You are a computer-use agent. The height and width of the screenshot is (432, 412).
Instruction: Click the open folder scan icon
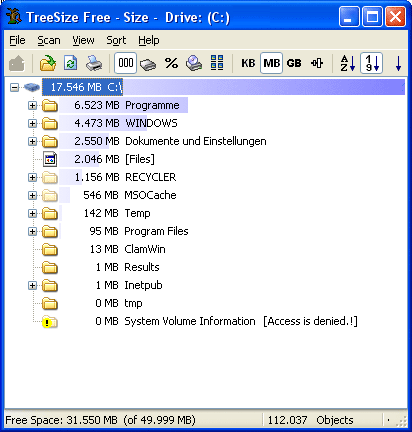coord(48,63)
